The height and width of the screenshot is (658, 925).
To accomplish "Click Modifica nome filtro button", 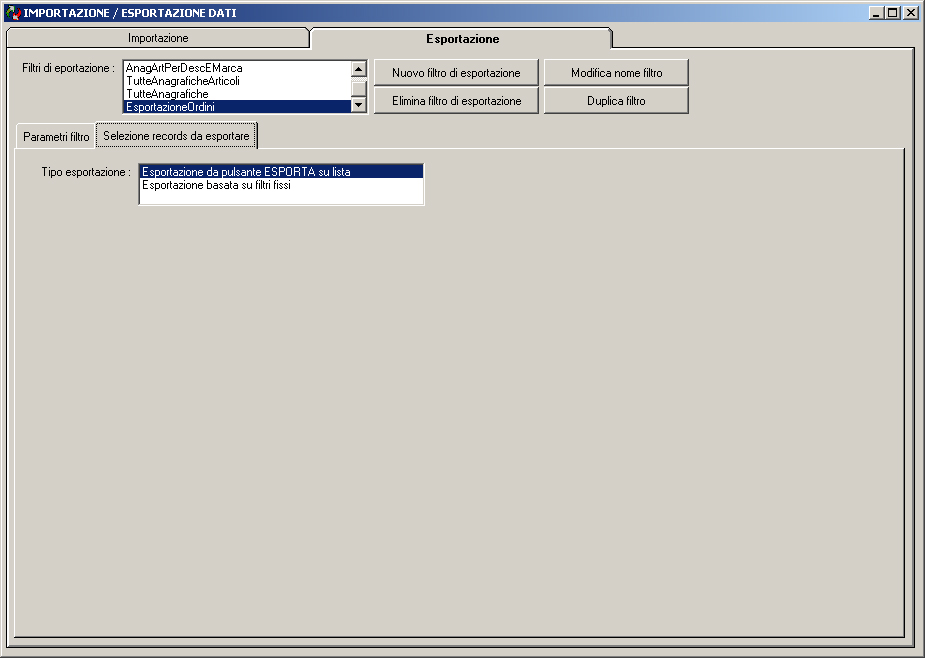I will pos(616,73).
